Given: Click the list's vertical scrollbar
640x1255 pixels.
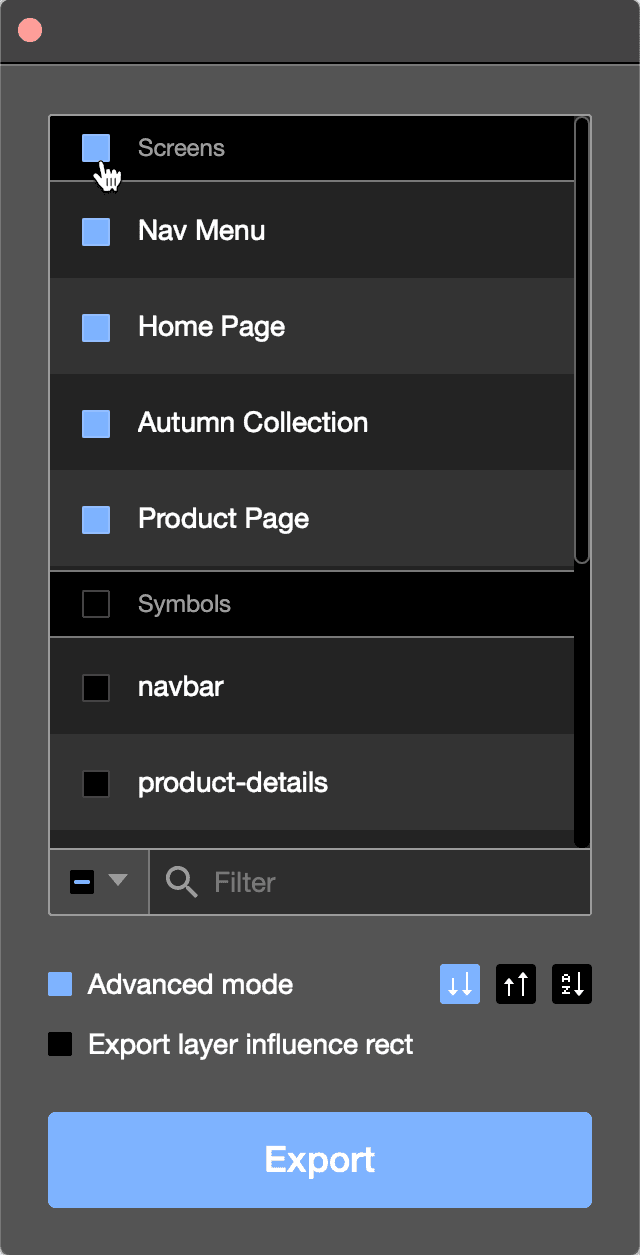Looking at the screenshot, I should (582, 340).
